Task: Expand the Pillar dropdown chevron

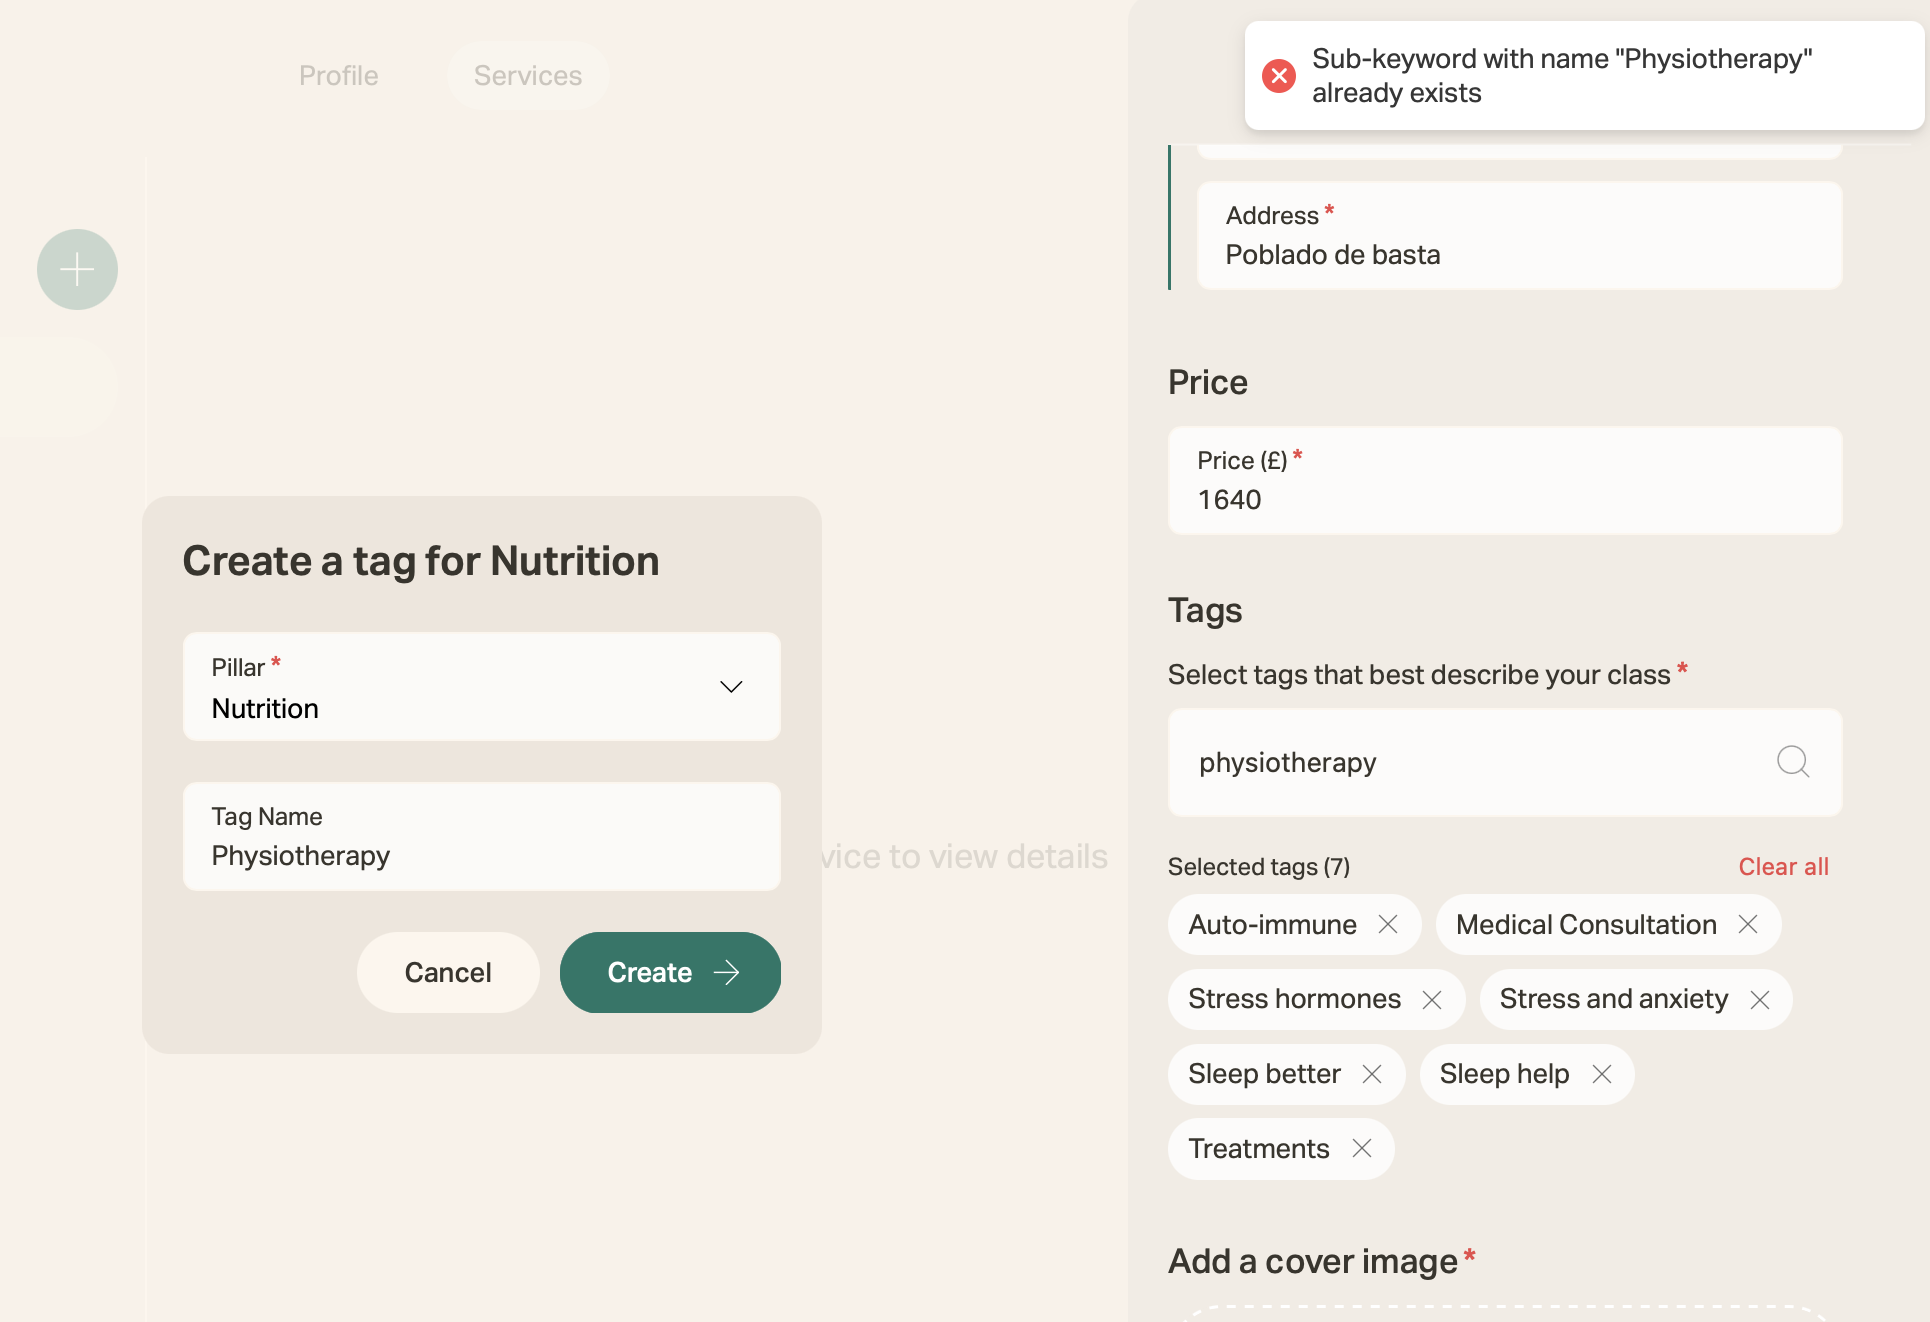Action: 731,687
